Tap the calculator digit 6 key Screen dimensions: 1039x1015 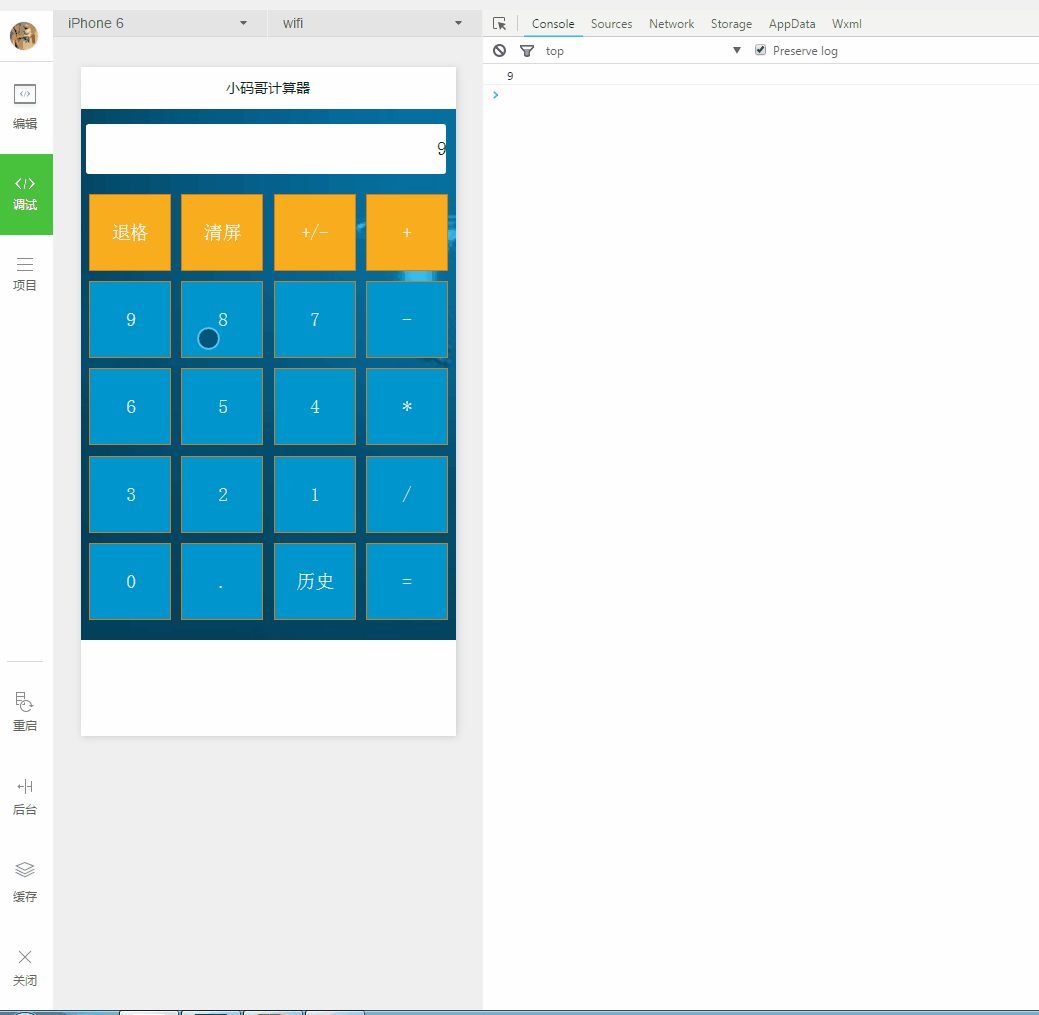pos(130,407)
